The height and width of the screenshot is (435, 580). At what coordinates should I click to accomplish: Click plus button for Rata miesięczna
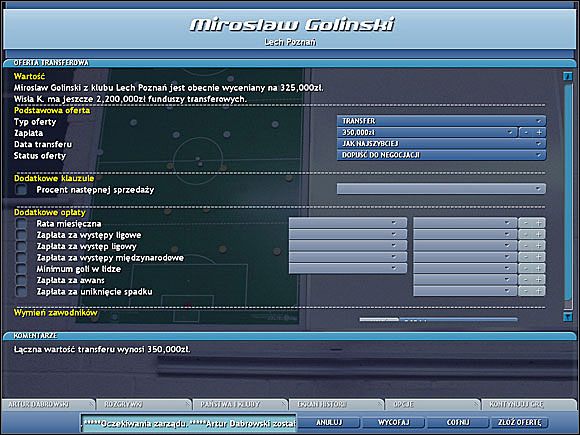coord(539,223)
